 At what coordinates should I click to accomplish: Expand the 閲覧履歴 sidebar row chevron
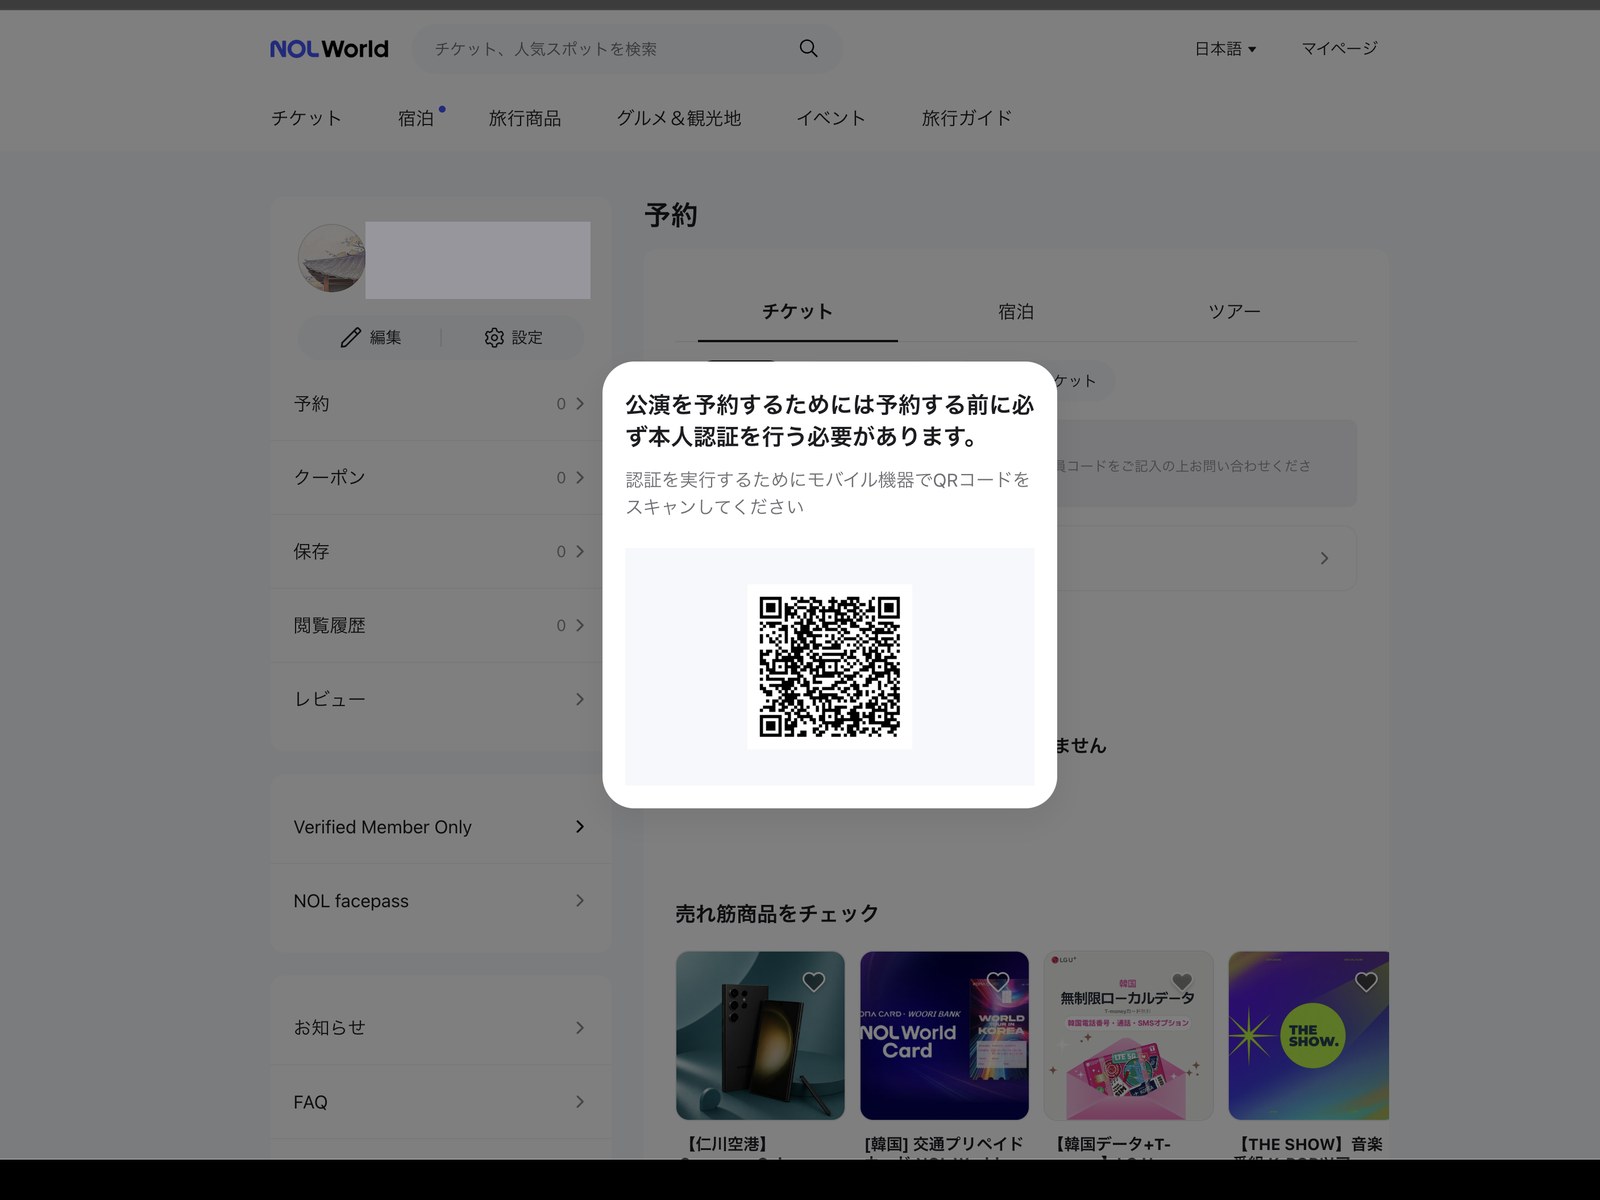pyautogui.click(x=580, y=626)
